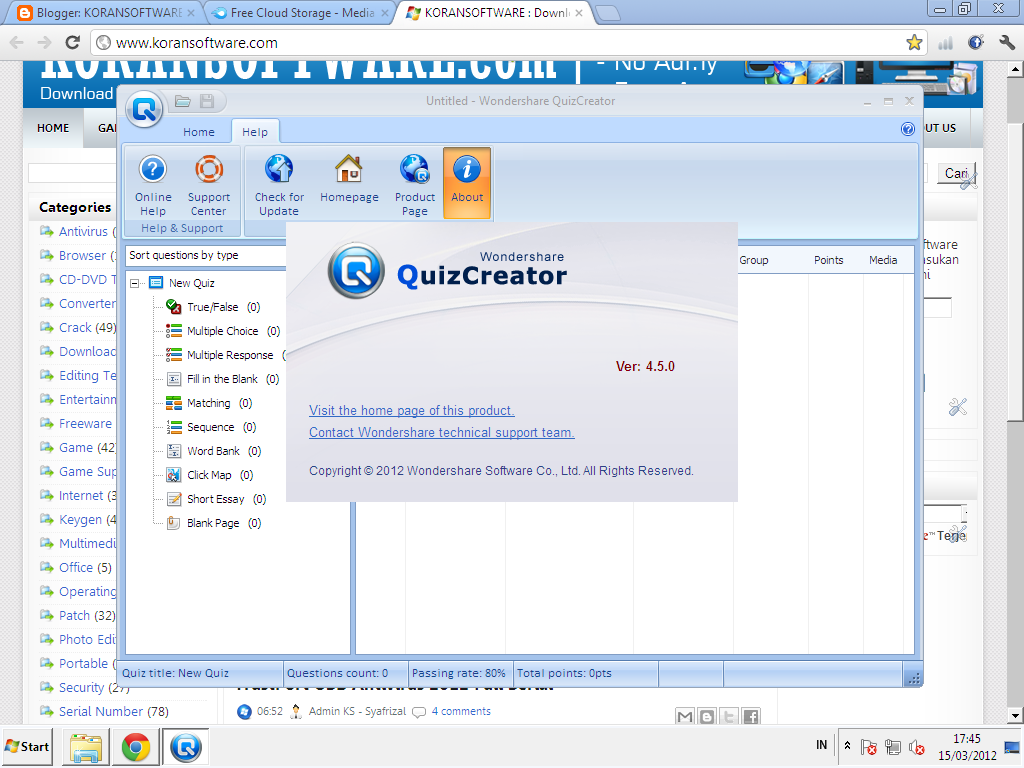Open the Sort questions by type dropdown
Viewport: 1024px width, 768px height.
coord(206,255)
